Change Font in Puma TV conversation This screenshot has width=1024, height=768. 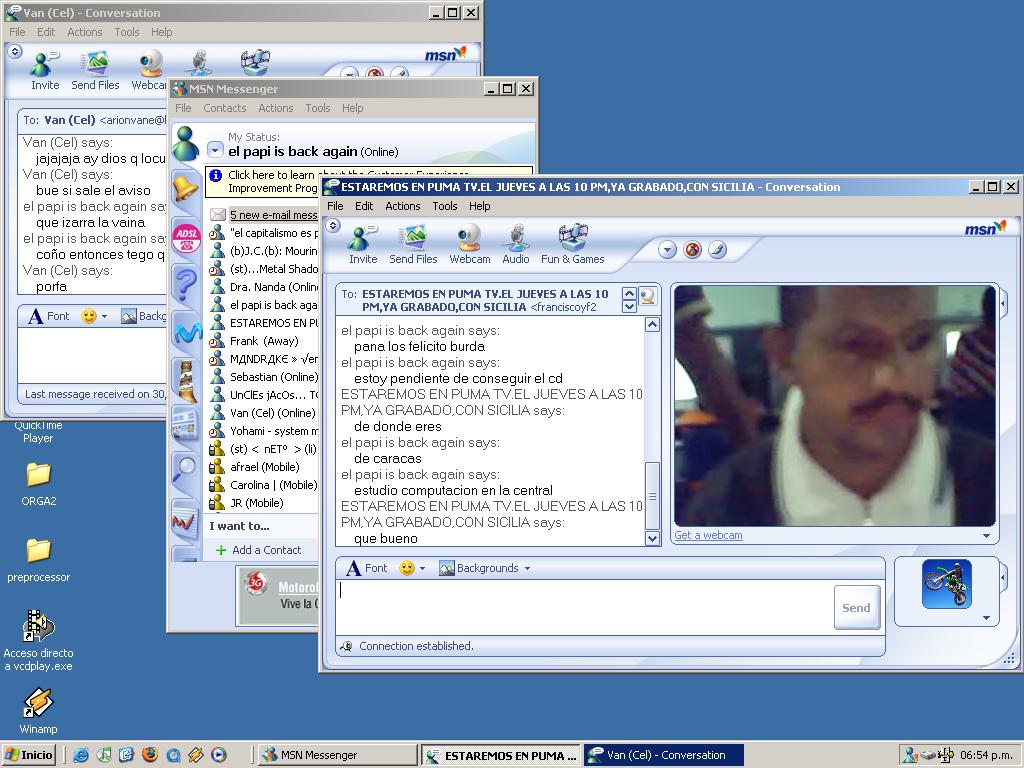pyautogui.click(x=366, y=568)
